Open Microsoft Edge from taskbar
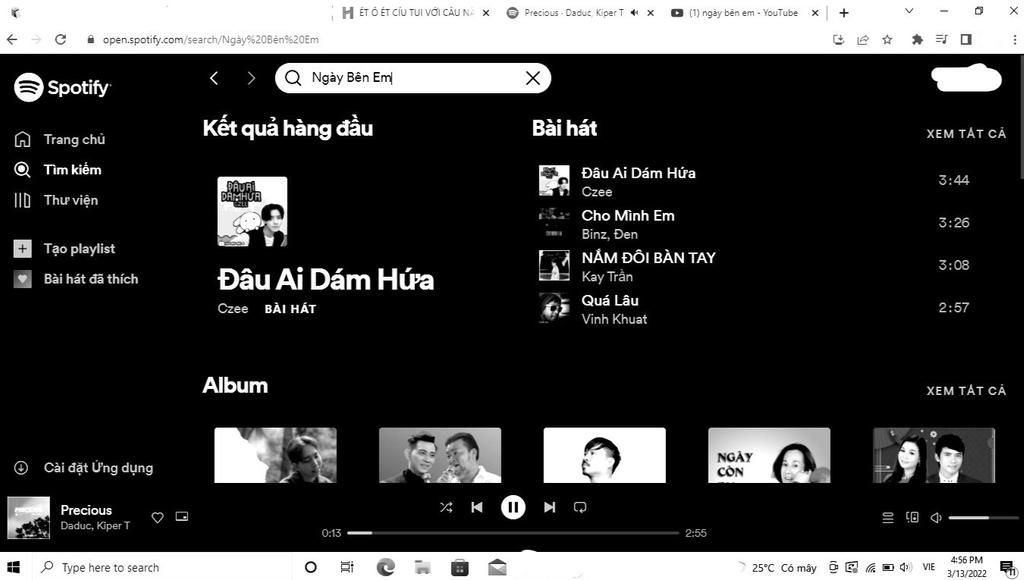Screen dimensions: 1024x580 (385, 567)
